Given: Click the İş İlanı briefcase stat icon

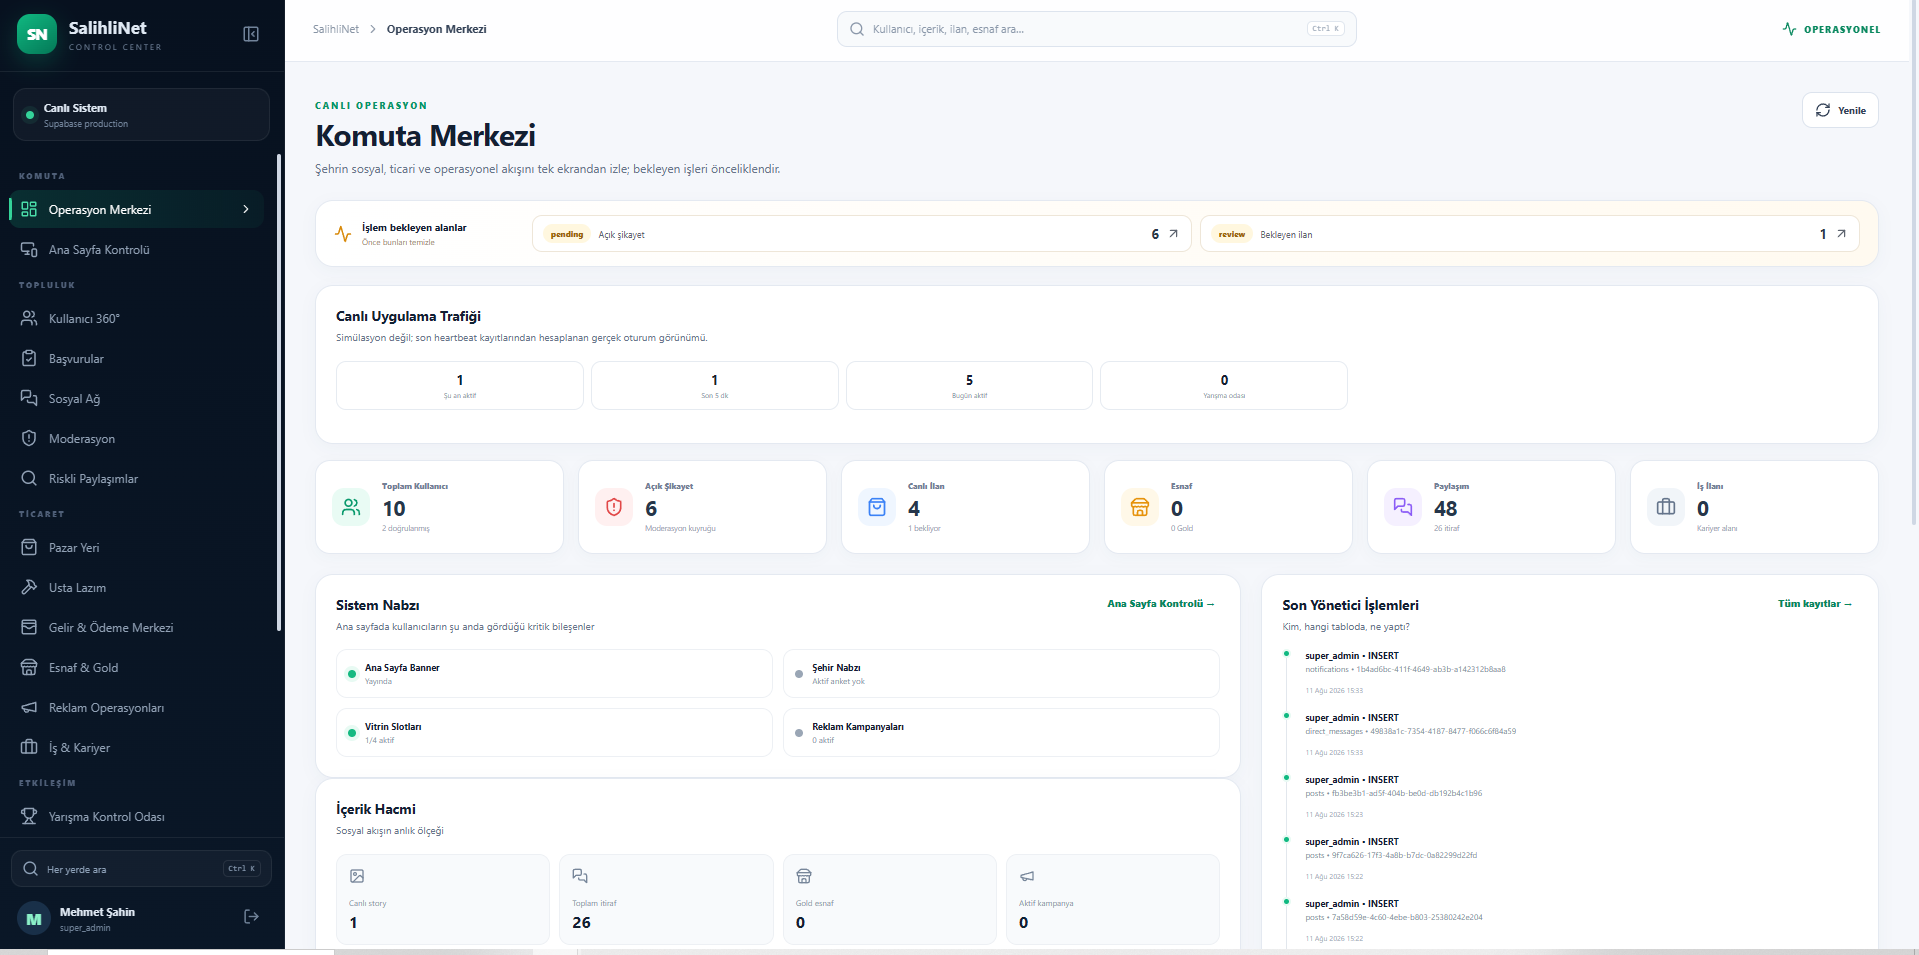Looking at the screenshot, I should coord(1666,507).
